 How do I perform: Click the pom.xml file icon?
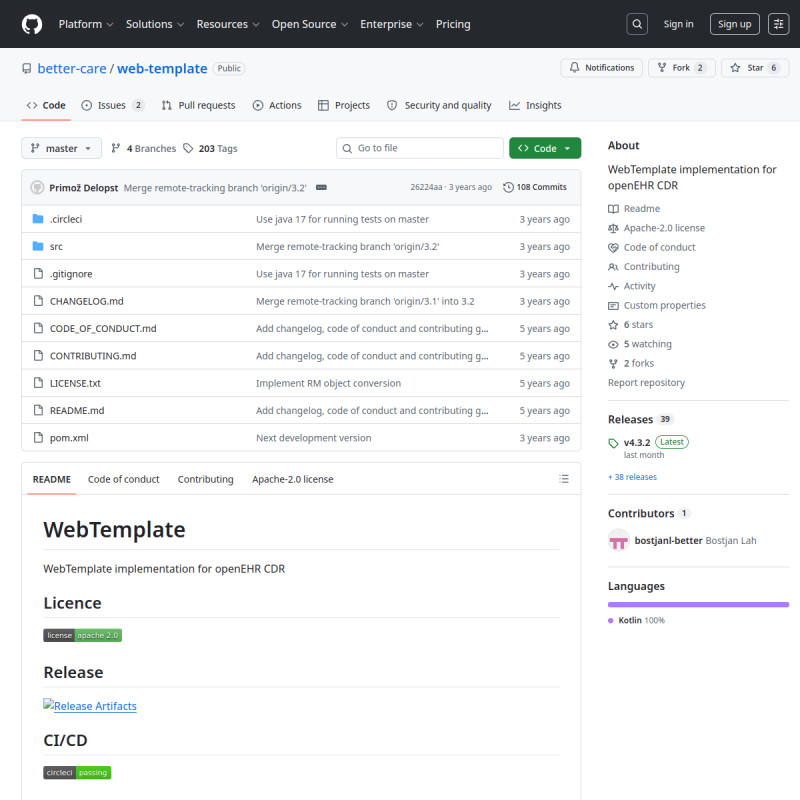tap(38, 438)
